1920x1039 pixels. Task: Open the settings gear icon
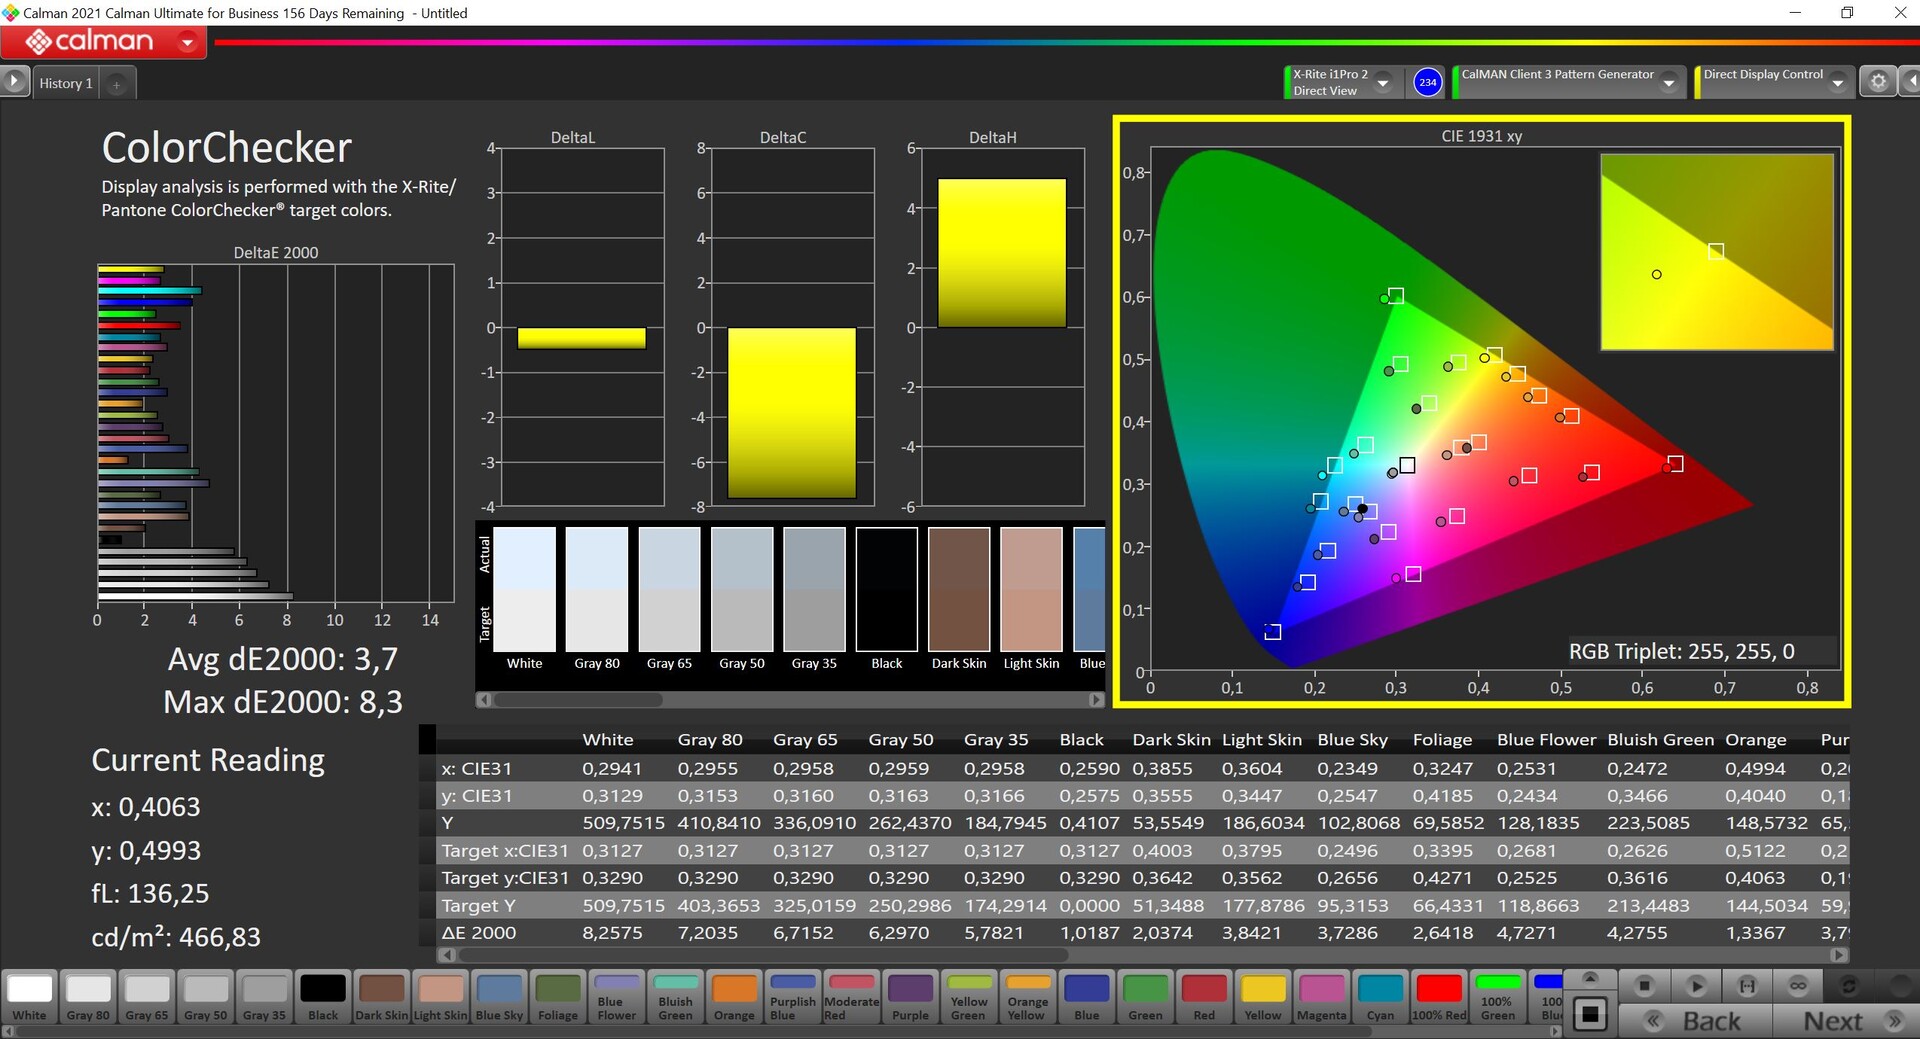click(1878, 82)
